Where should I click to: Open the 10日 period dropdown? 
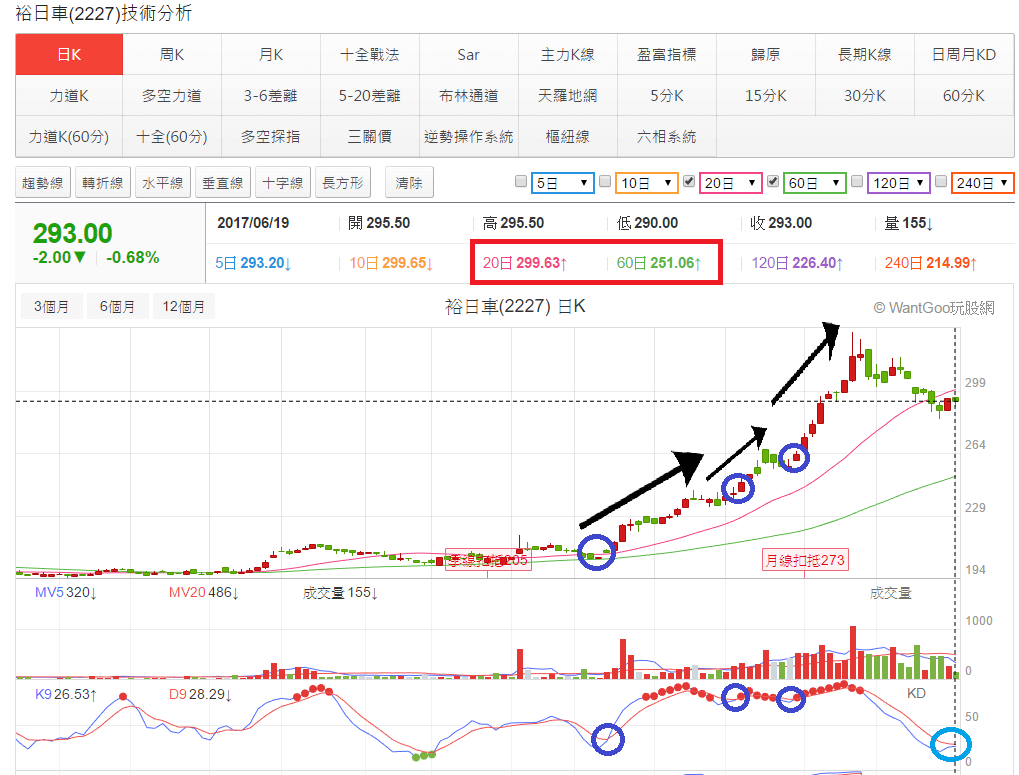[x=645, y=183]
